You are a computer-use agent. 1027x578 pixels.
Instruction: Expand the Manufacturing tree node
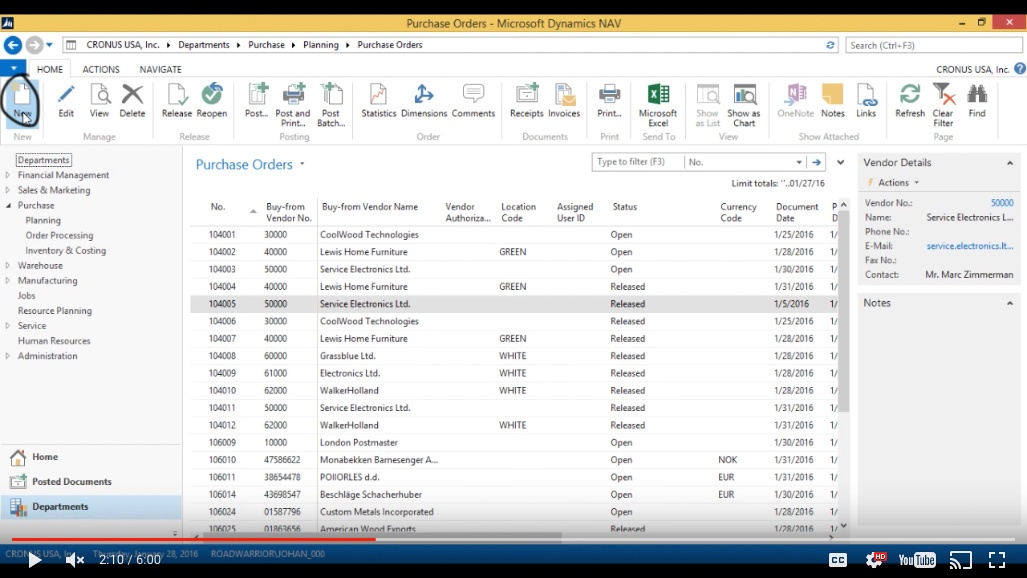click(x=8, y=280)
